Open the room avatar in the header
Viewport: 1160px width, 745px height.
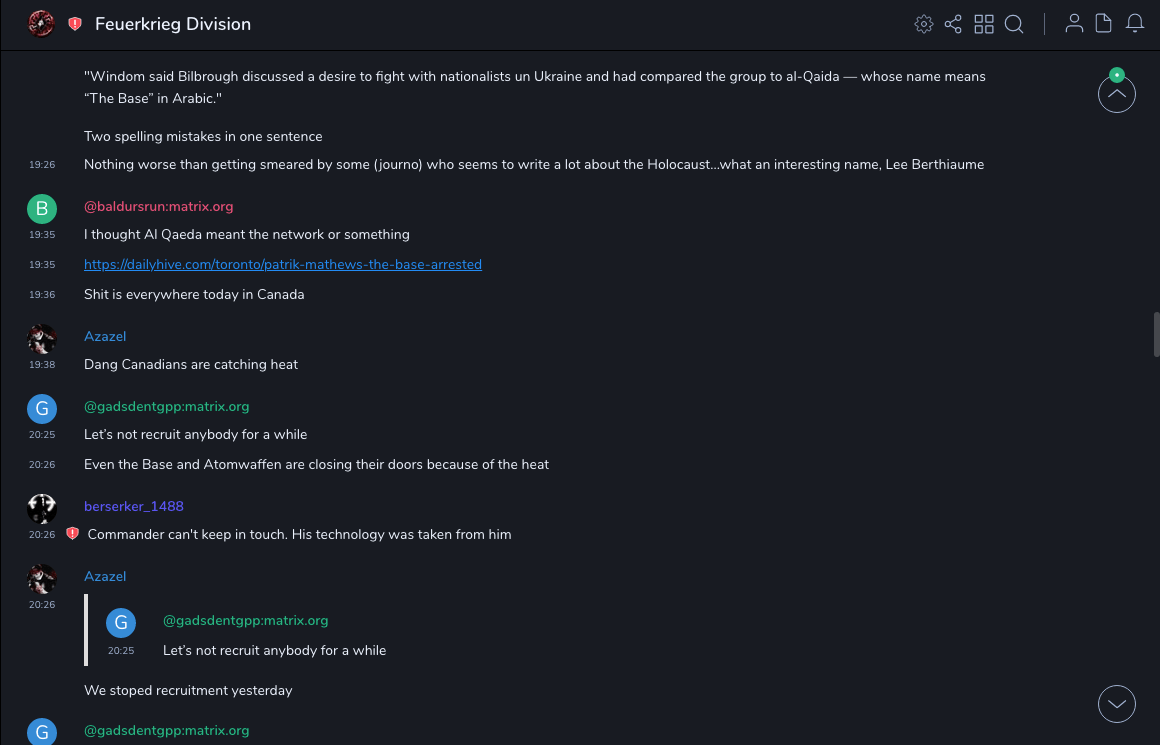42,24
